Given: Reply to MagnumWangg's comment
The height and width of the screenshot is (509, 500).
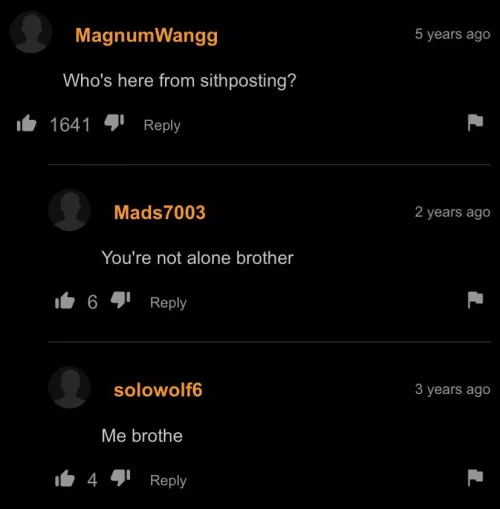Looking at the screenshot, I should pos(162,125).
